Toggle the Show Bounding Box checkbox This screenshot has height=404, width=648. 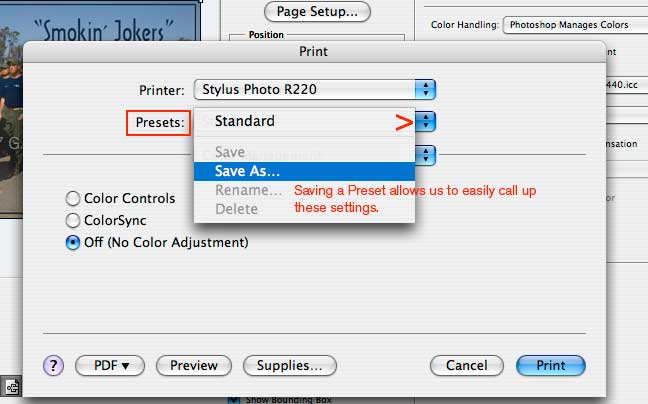click(235, 399)
